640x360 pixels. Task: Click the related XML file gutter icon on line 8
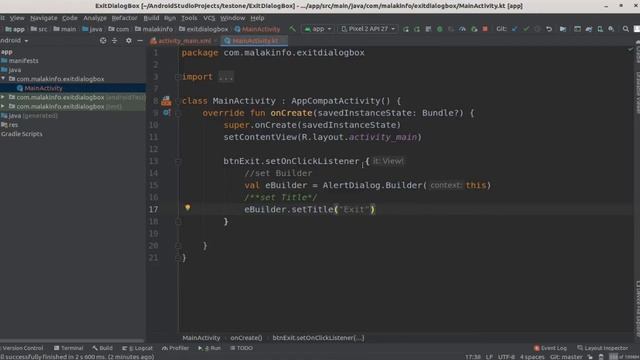(x=166, y=101)
